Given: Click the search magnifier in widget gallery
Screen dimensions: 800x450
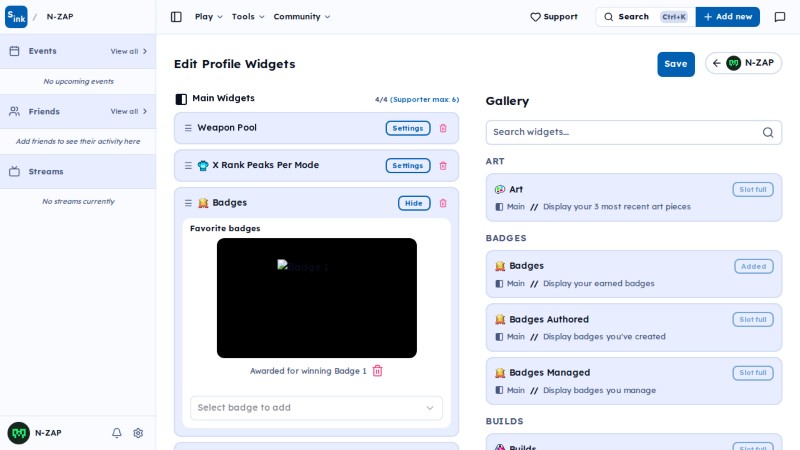Looking at the screenshot, I should (768, 133).
